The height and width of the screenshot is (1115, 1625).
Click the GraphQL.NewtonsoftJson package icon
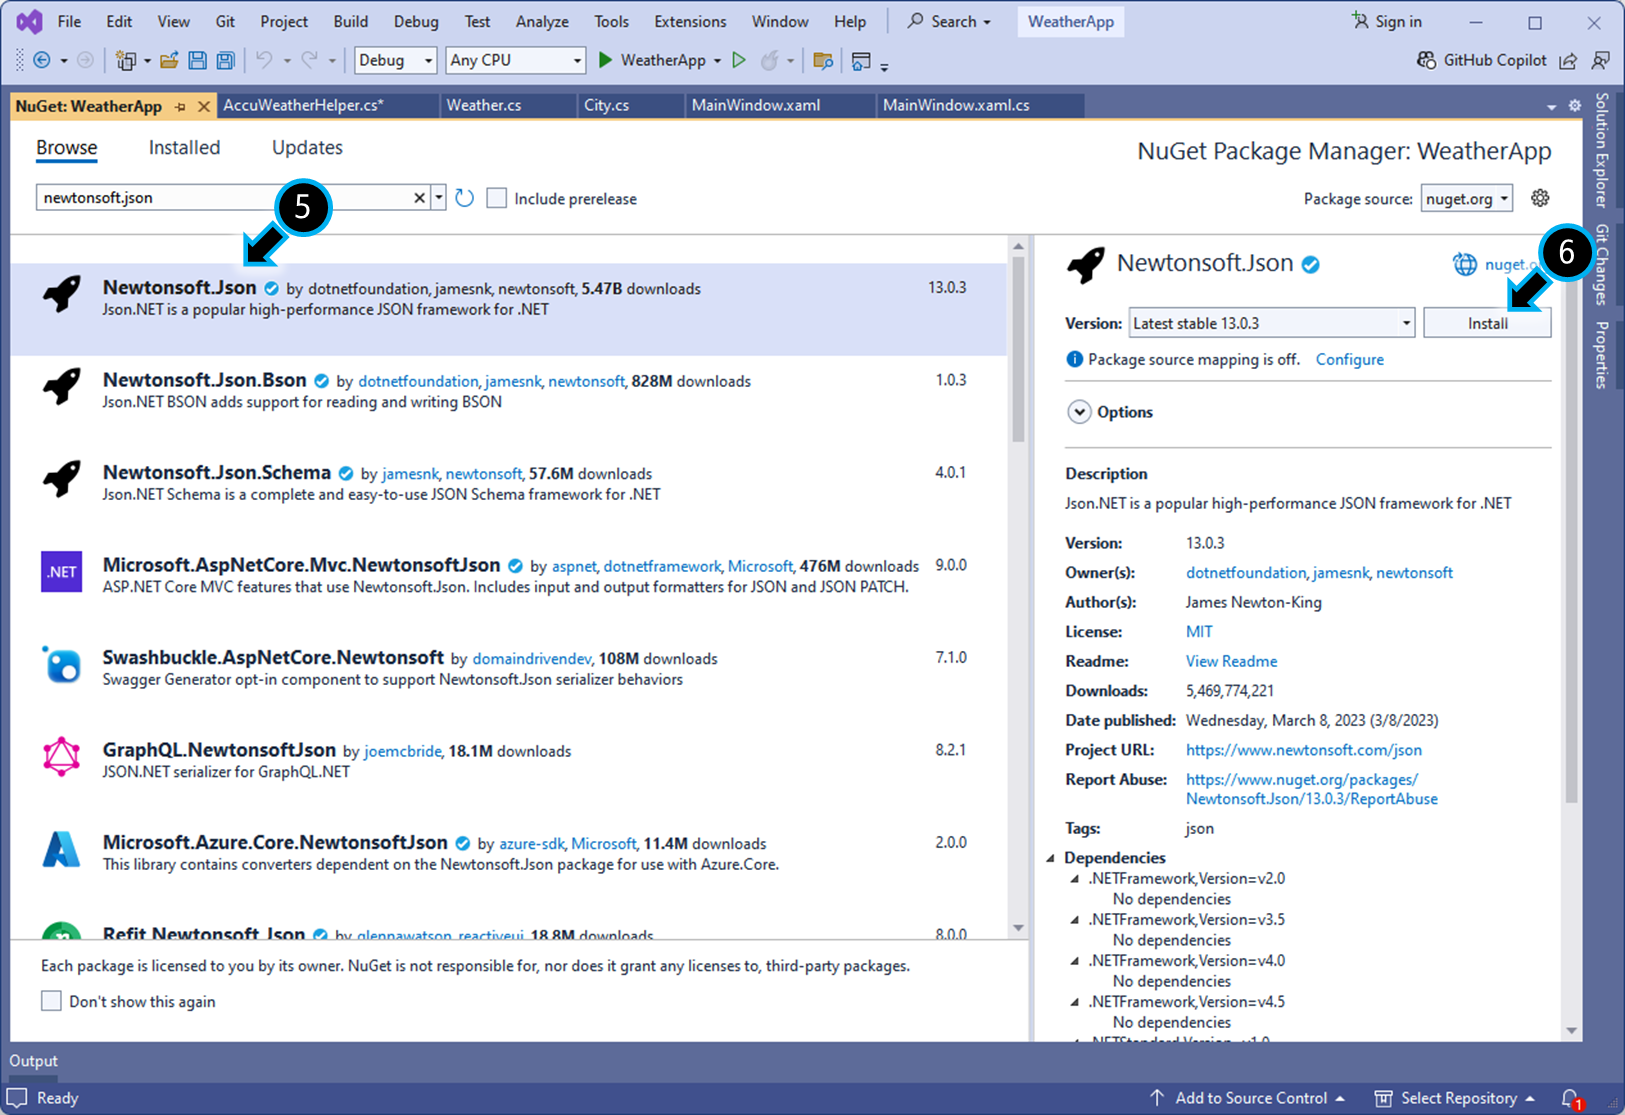coord(61,757)
